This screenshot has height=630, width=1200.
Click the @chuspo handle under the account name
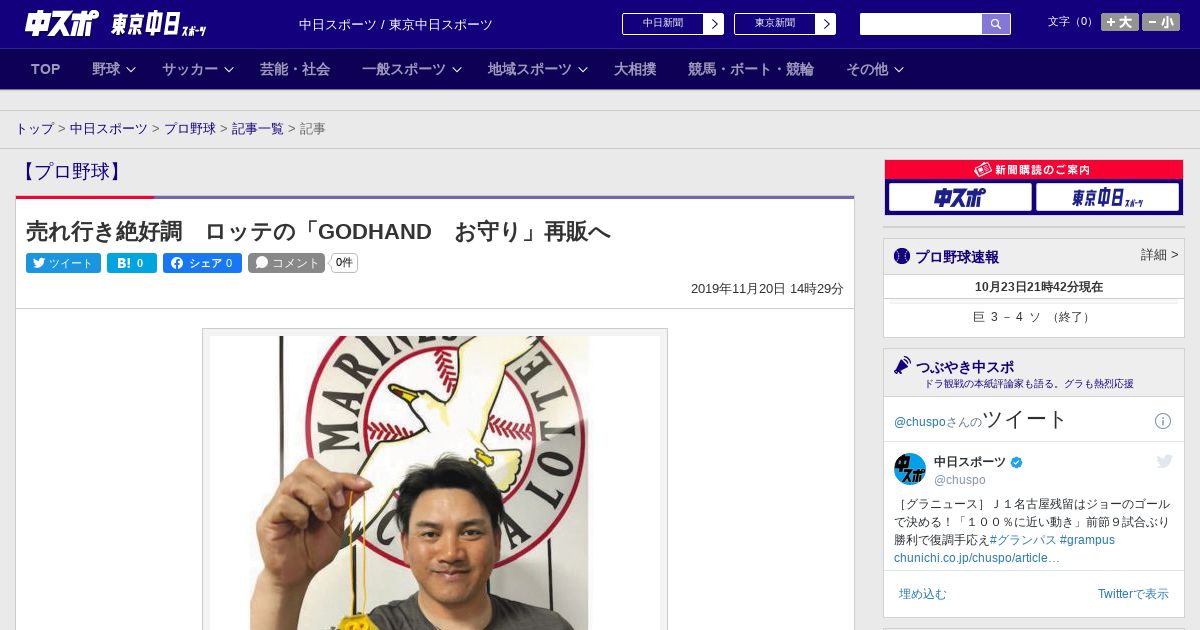coord(960,480)
